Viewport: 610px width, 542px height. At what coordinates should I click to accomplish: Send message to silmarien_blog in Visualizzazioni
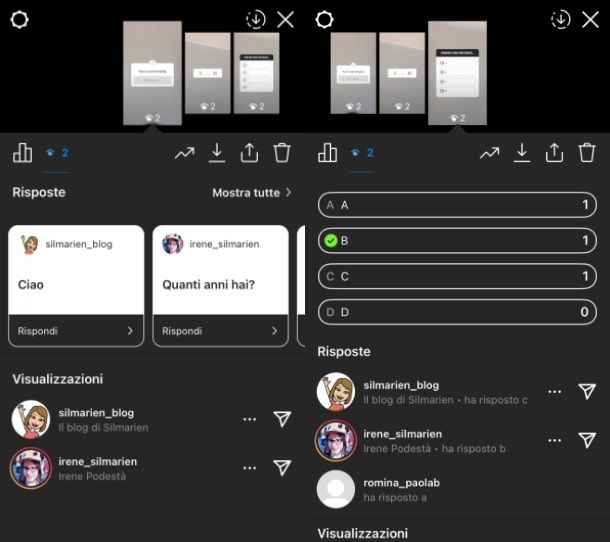282,419
